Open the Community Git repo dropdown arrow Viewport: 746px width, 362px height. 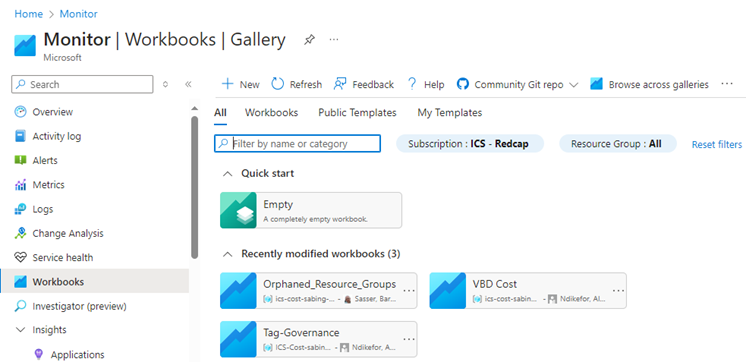pyautogui.click(x=574, y=85)
